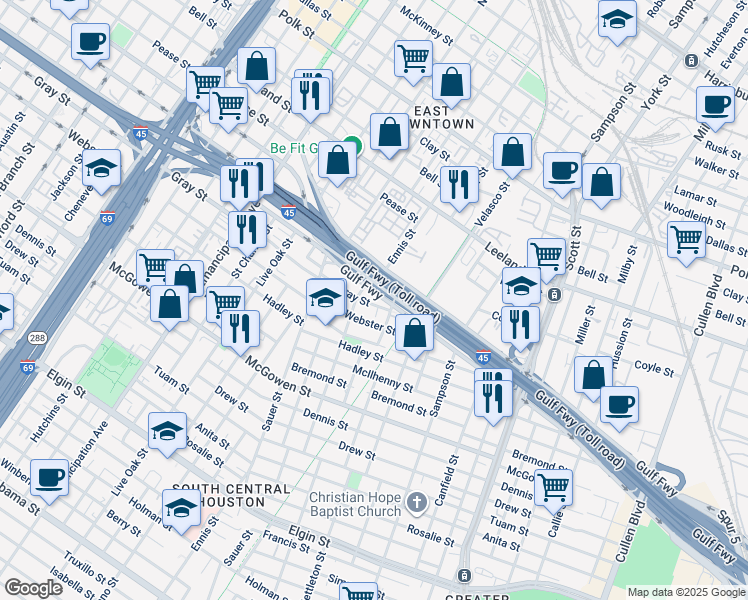Click the Interstate 45 shield near Coyle St
The height and width of the screenshot is (600, 748).
pos(483,357)
